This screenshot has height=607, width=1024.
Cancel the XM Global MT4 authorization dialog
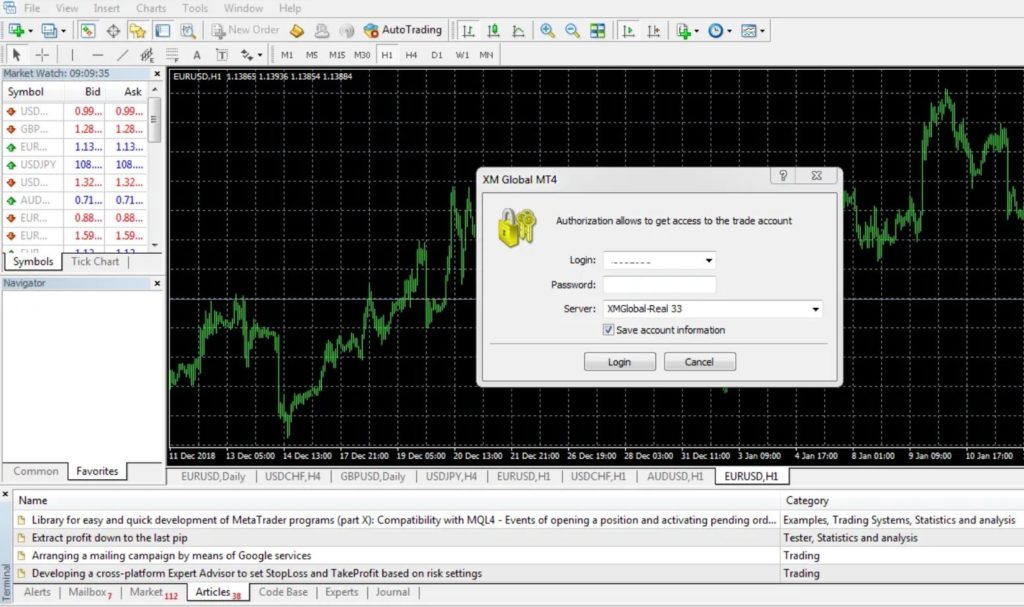697,361
